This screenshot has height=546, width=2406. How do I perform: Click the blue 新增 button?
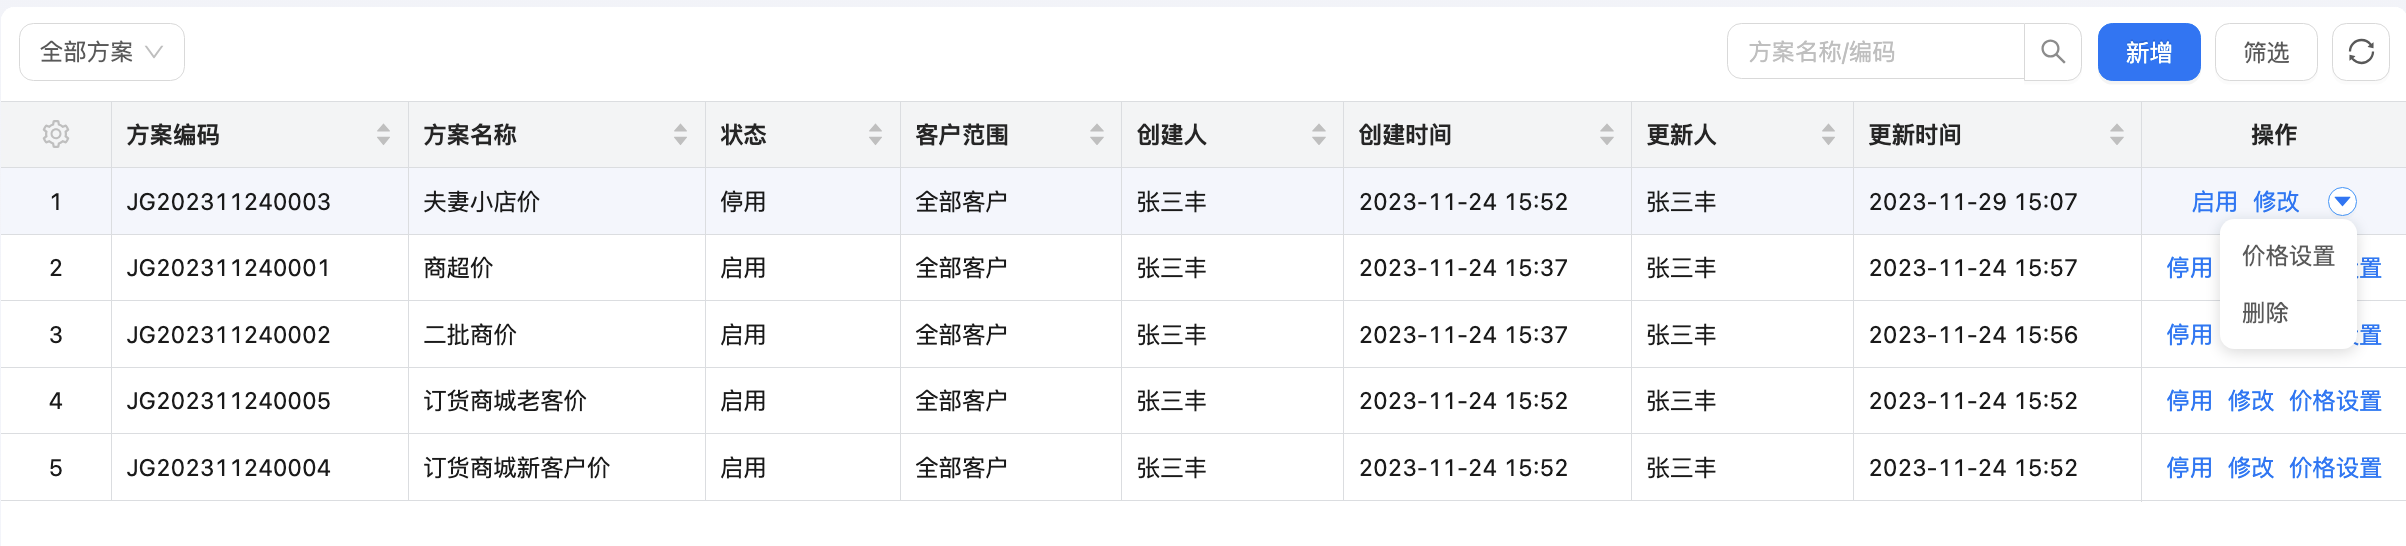(x=2149, y=52)
